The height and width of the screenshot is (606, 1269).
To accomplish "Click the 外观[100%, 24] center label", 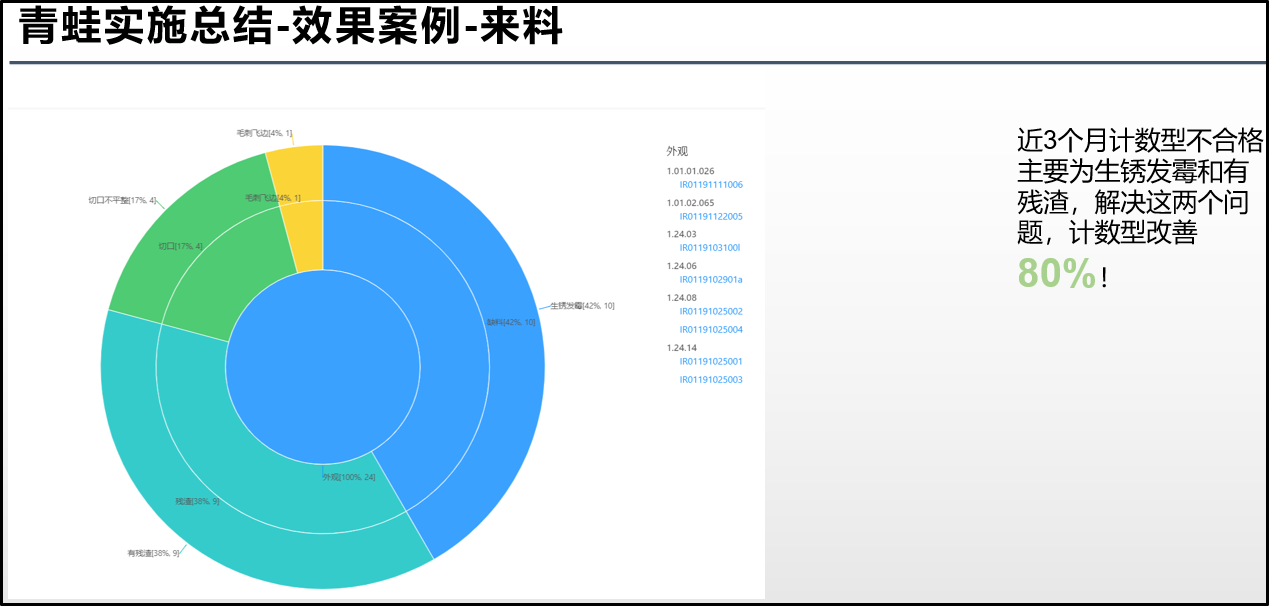I will (x=348, y=477).
